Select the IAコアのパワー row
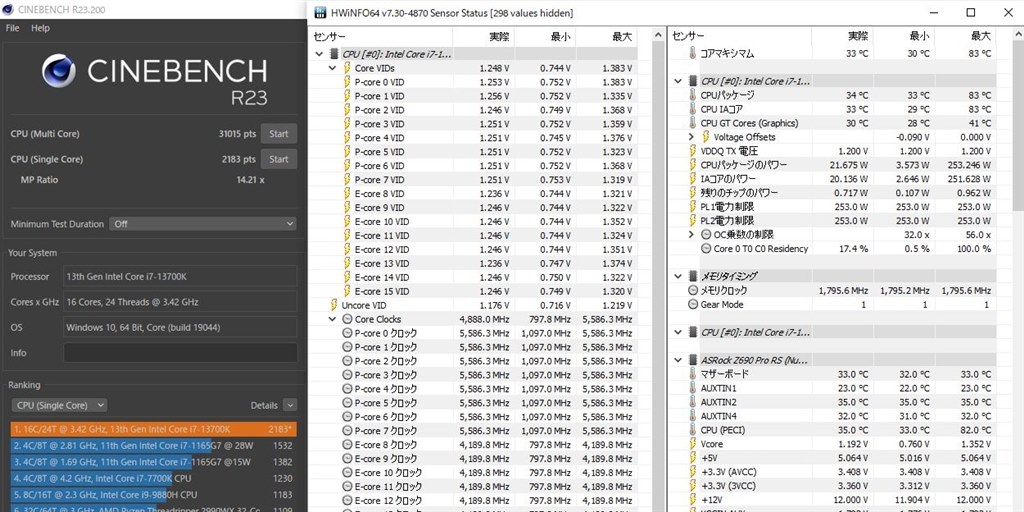 coord(833,179)
